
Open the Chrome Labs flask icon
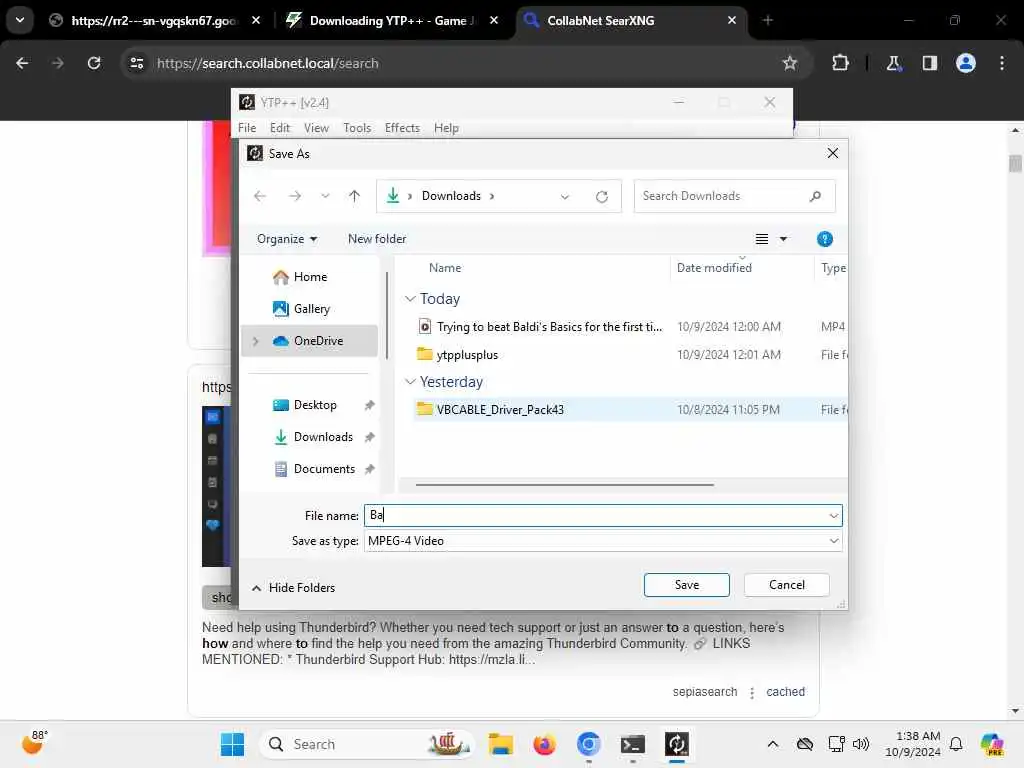893,63
